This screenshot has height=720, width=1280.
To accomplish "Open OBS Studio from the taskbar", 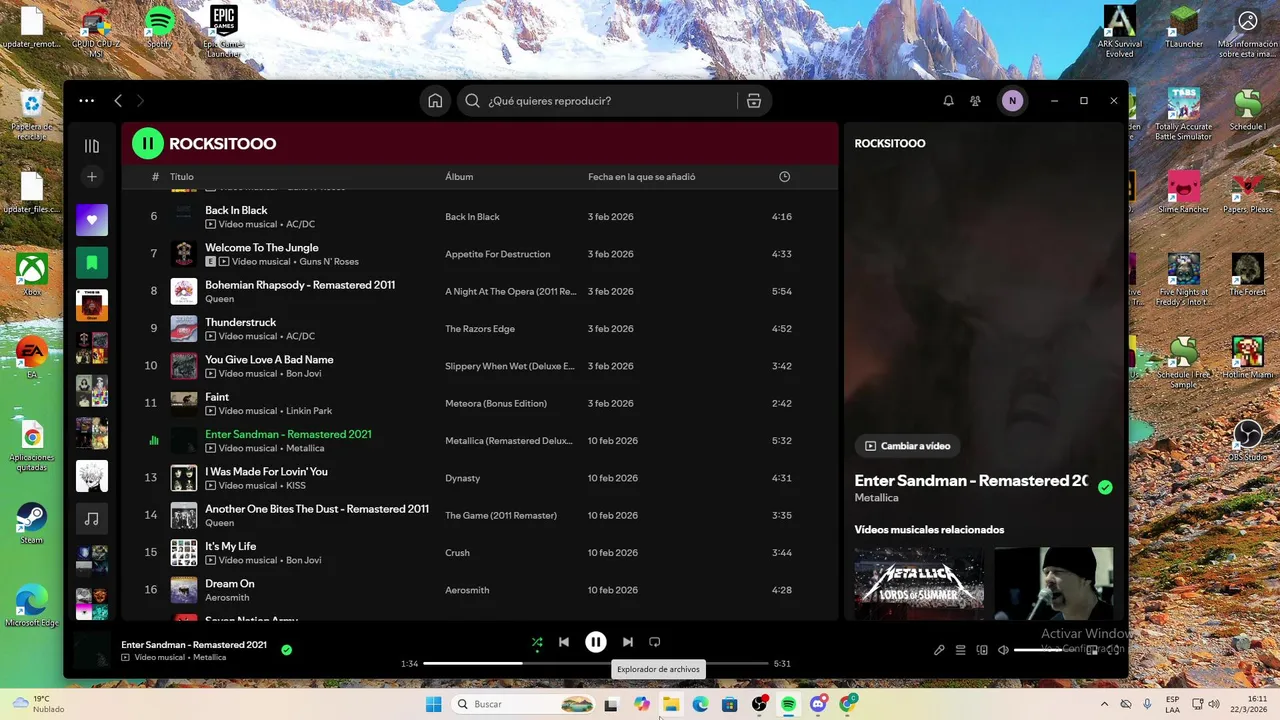I will [x=759, y=705].
